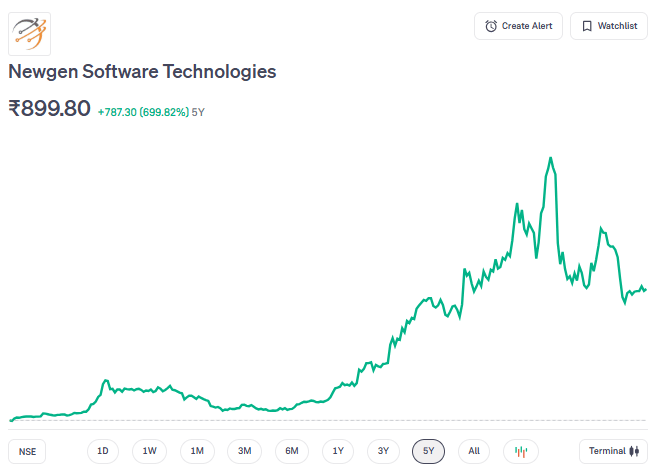Screen dimensions: 666x473
Task: Switch to the candlestick chart type icon
Action: (x=520, y=451)
